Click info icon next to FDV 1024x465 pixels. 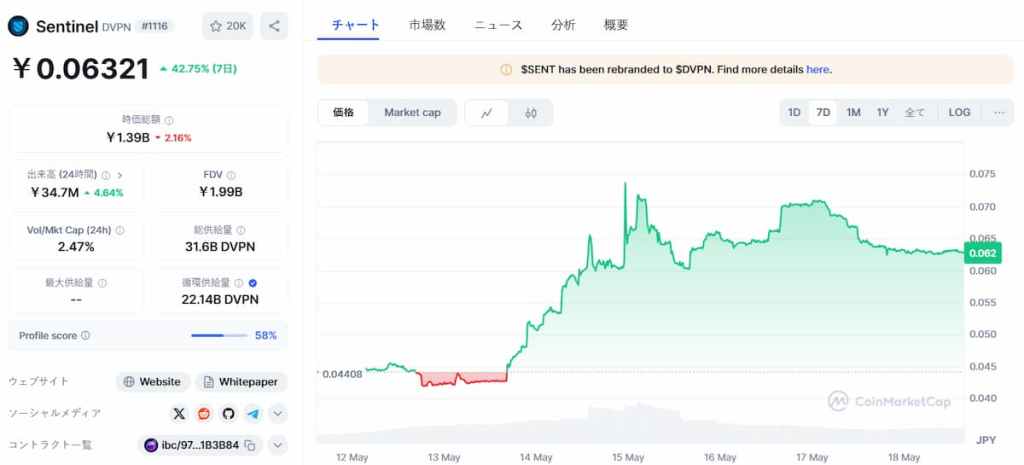pyautogui.click(x=231, y=175)
